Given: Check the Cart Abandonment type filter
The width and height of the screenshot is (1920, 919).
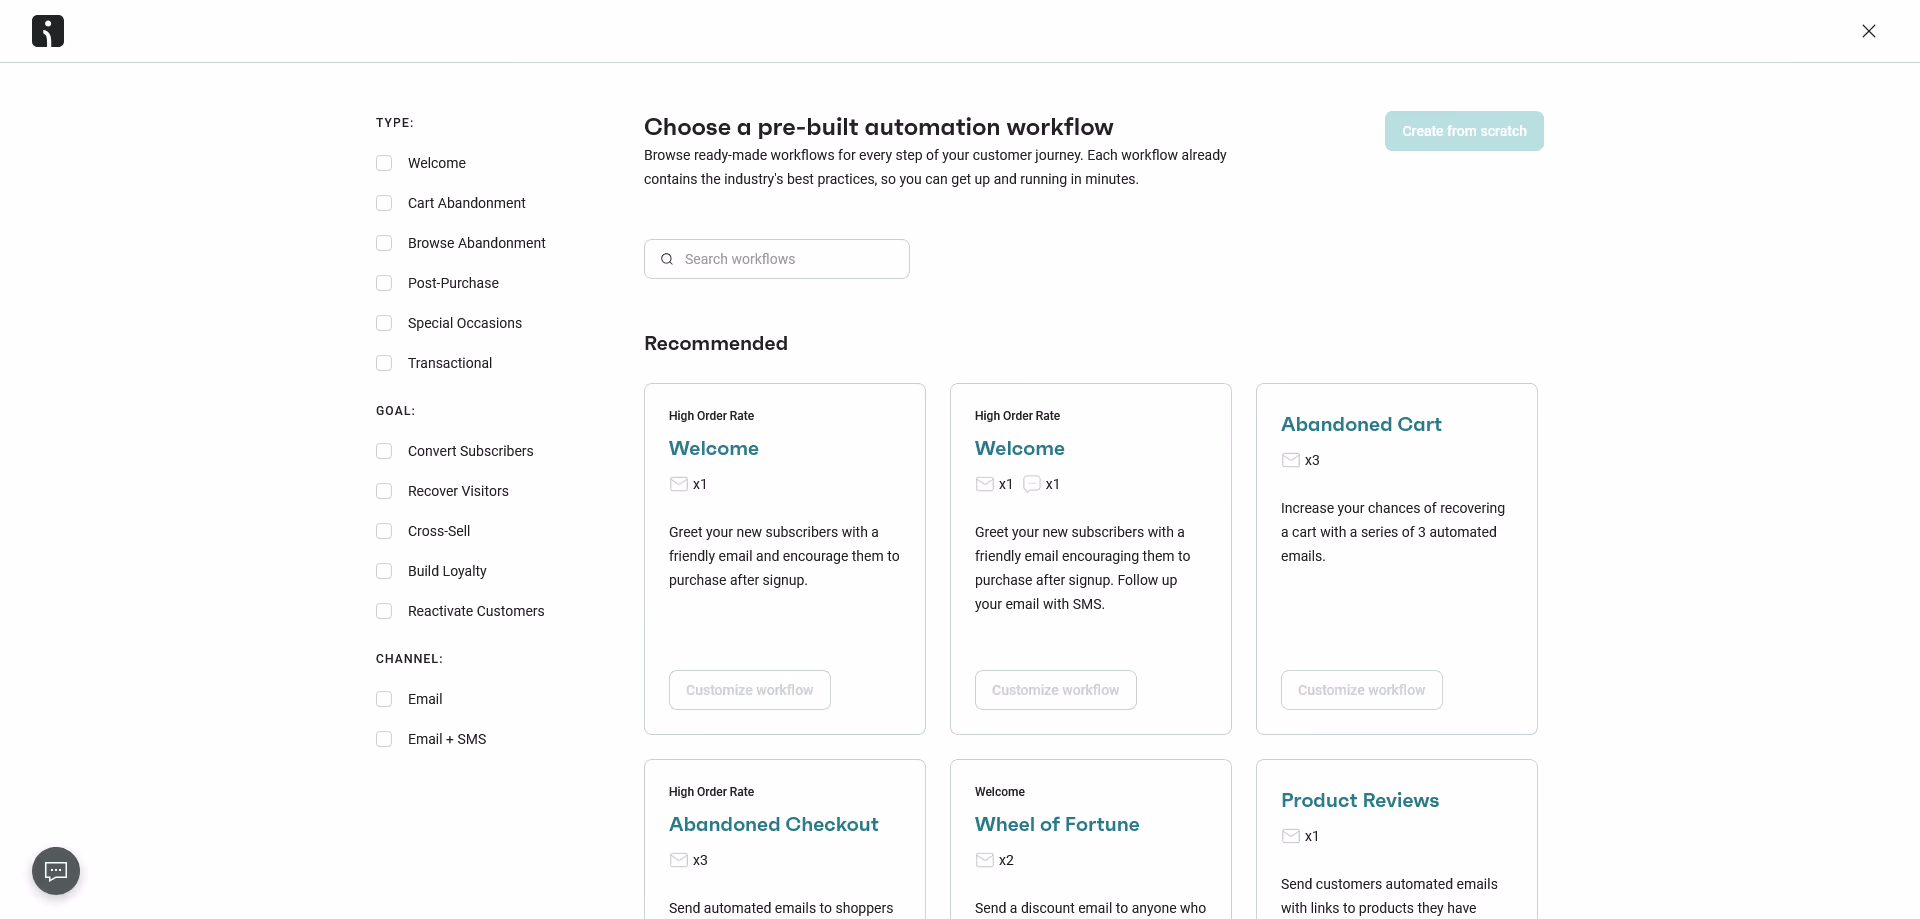Looking at the screenshot, I should point(384,203).
